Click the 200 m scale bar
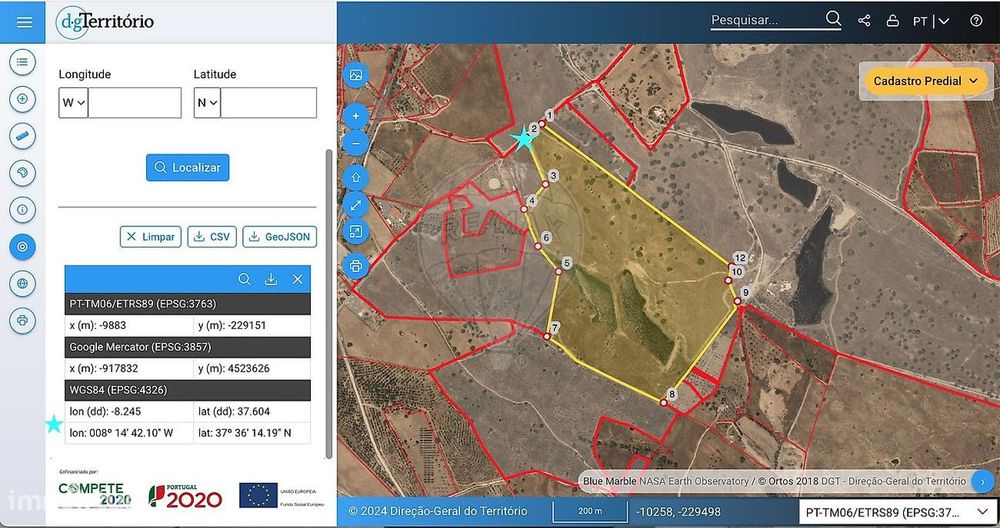1000x528 pixels. pyautogui.click(x=590, y=512)
